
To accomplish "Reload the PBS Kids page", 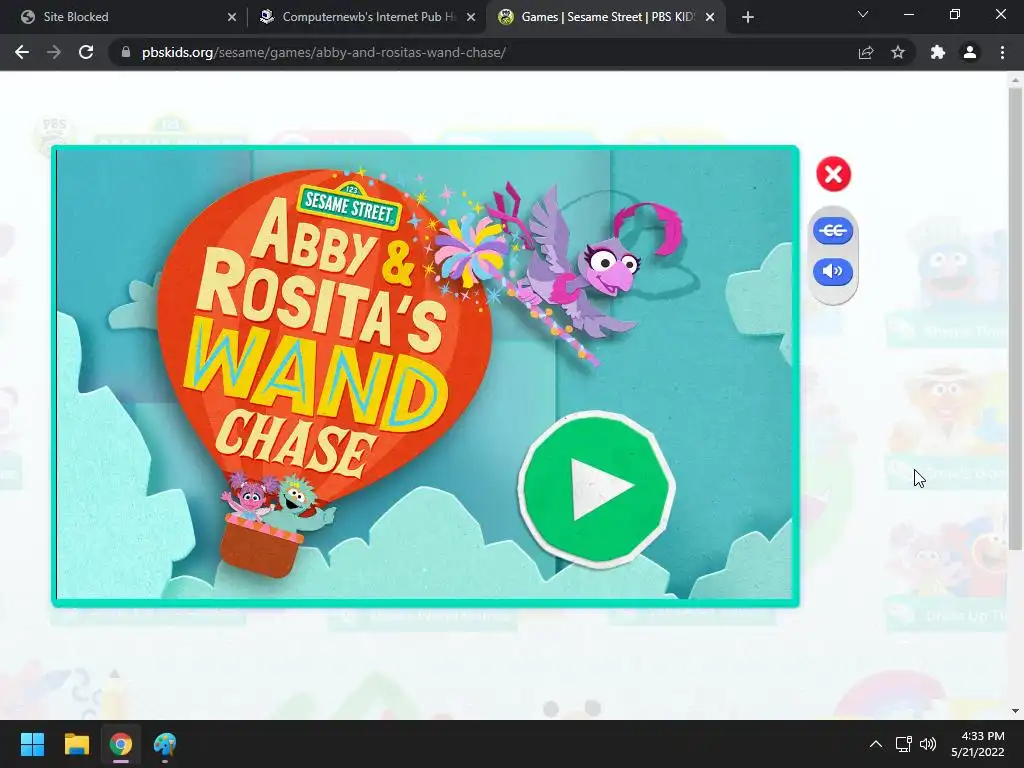I will click(86, 52).
